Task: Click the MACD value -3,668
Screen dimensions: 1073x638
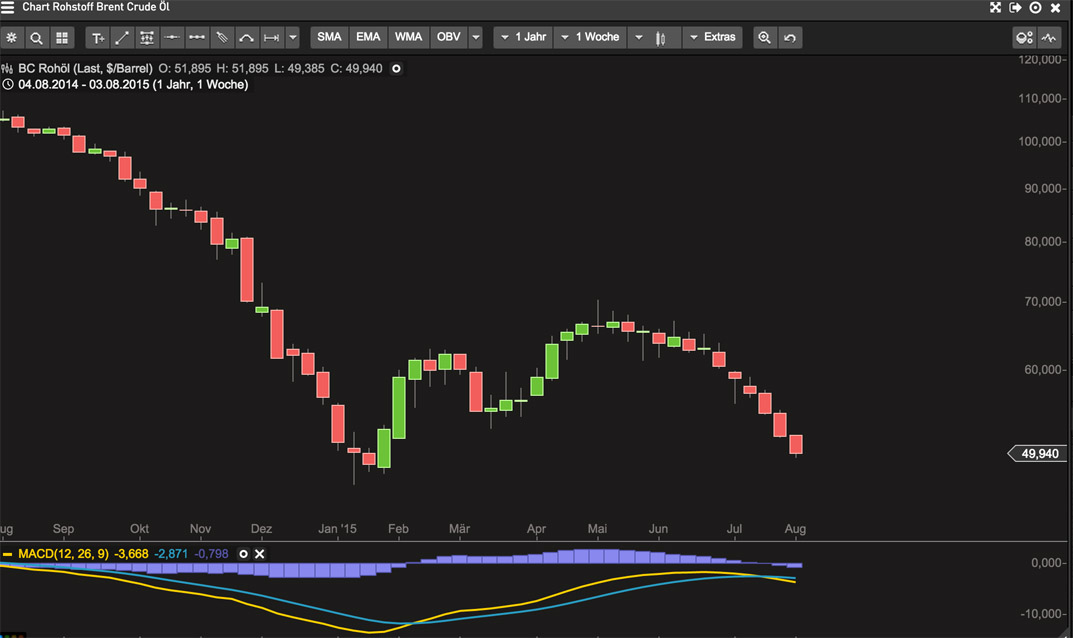Action: [131, 554]
